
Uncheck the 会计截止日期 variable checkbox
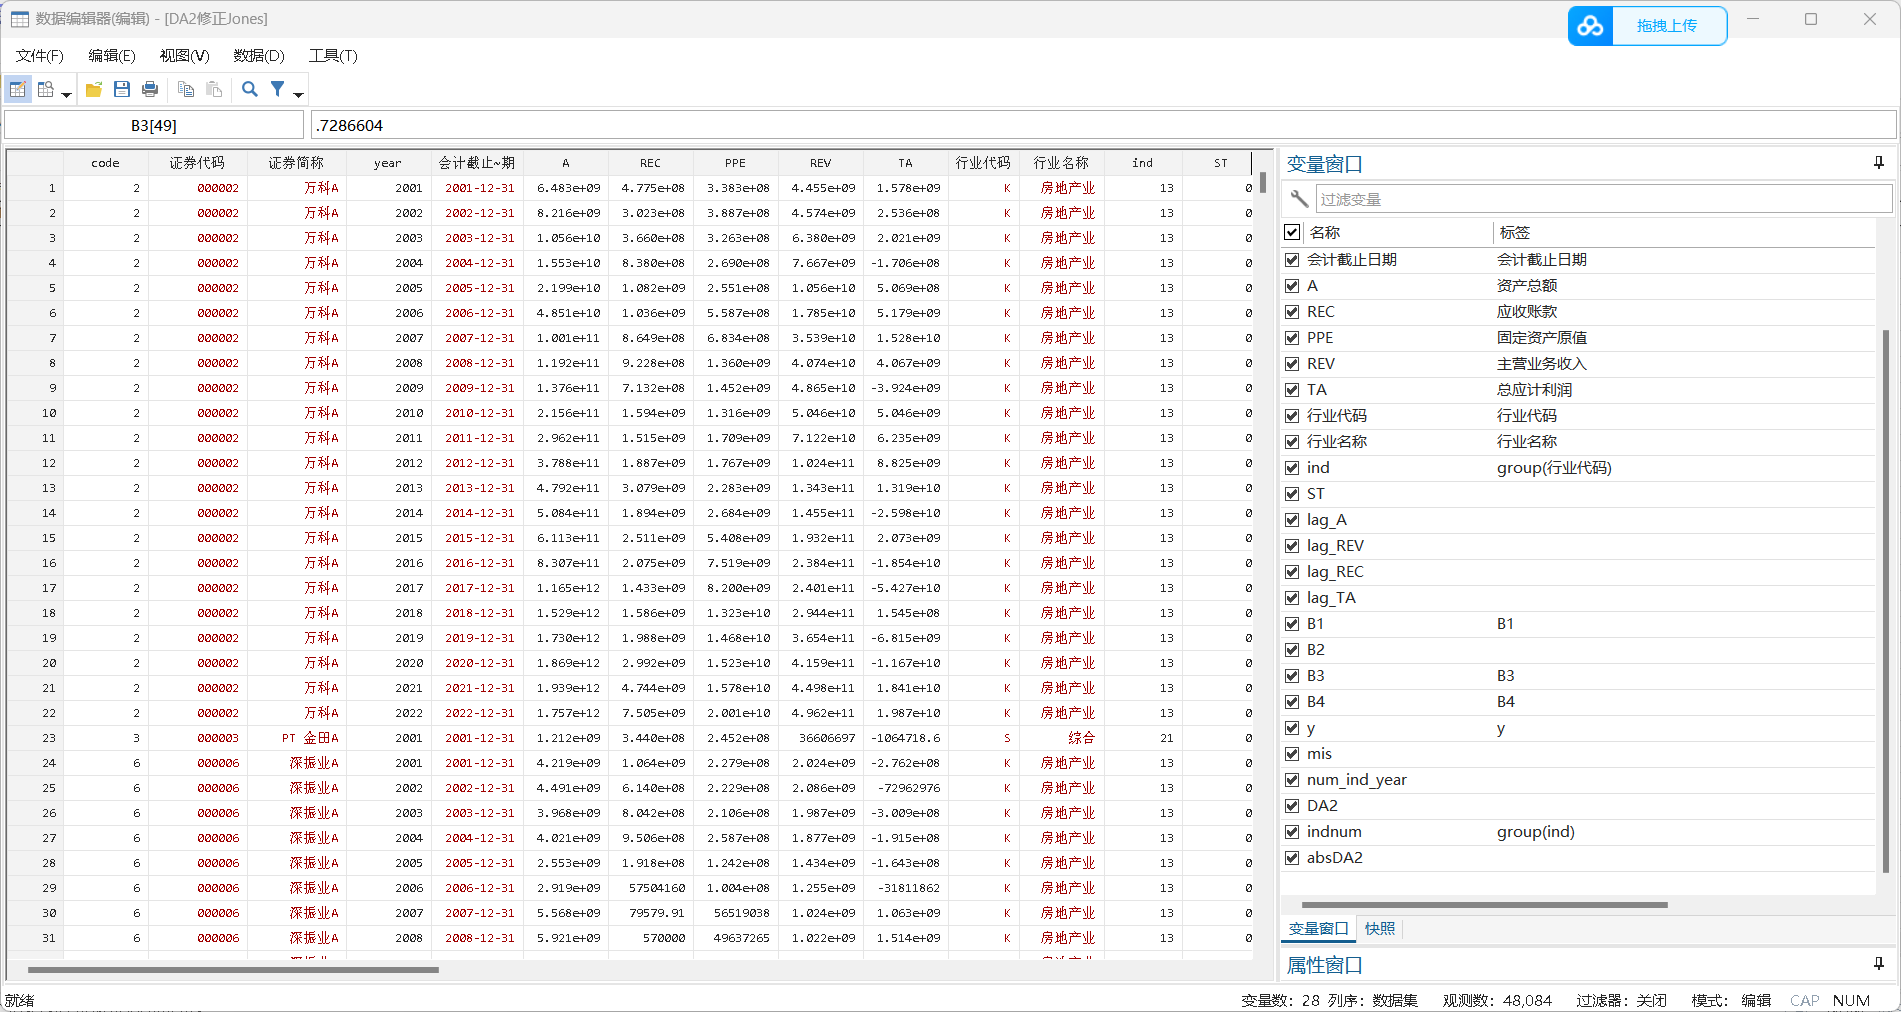click(x=1292, y=260)
